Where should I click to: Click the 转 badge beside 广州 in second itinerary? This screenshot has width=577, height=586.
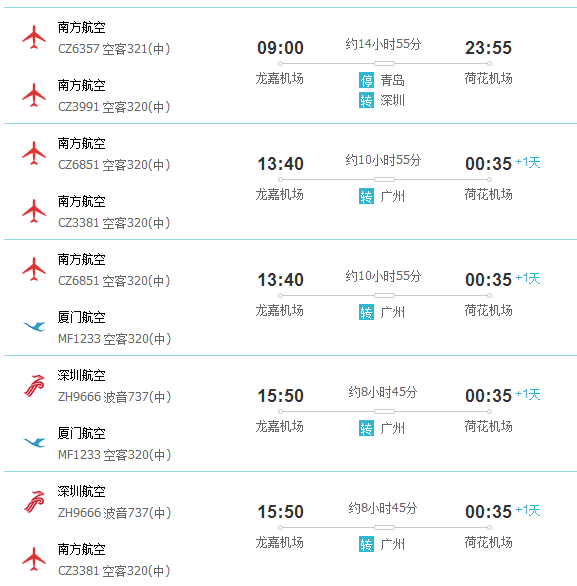tap(366, 196)
